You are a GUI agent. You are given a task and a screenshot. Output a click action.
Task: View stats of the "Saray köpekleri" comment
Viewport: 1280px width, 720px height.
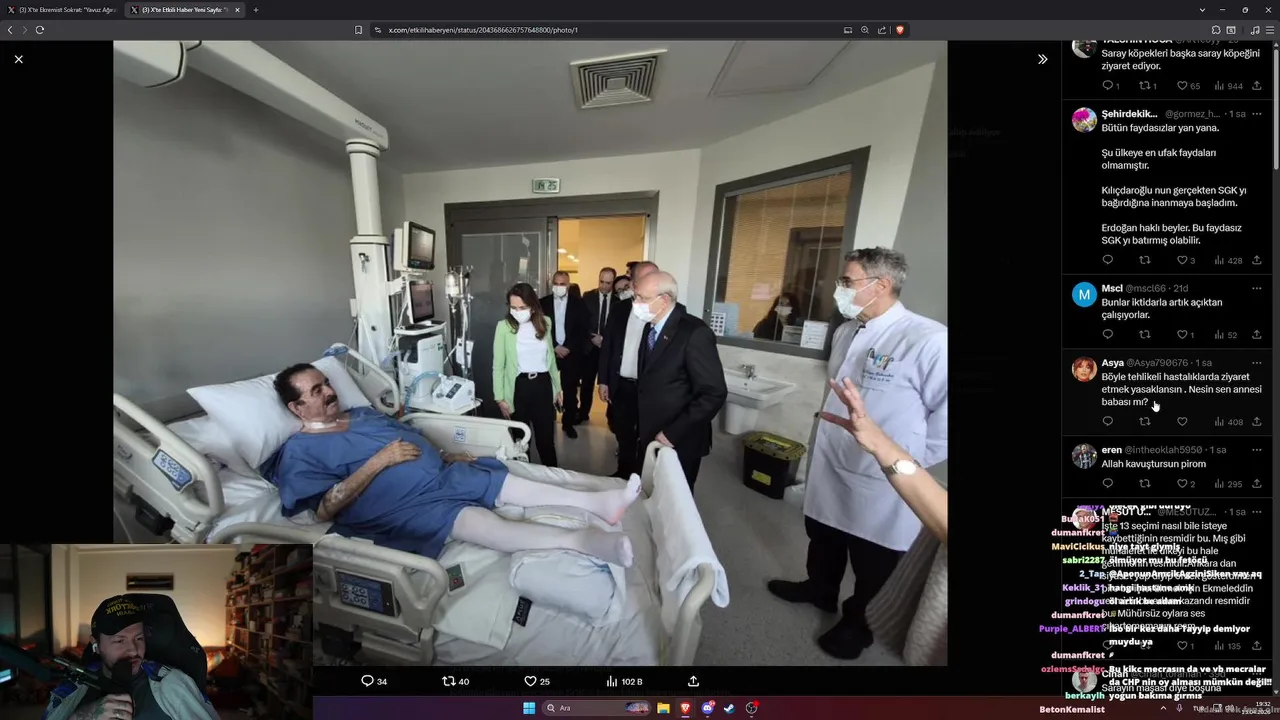tap(1228, 86)
